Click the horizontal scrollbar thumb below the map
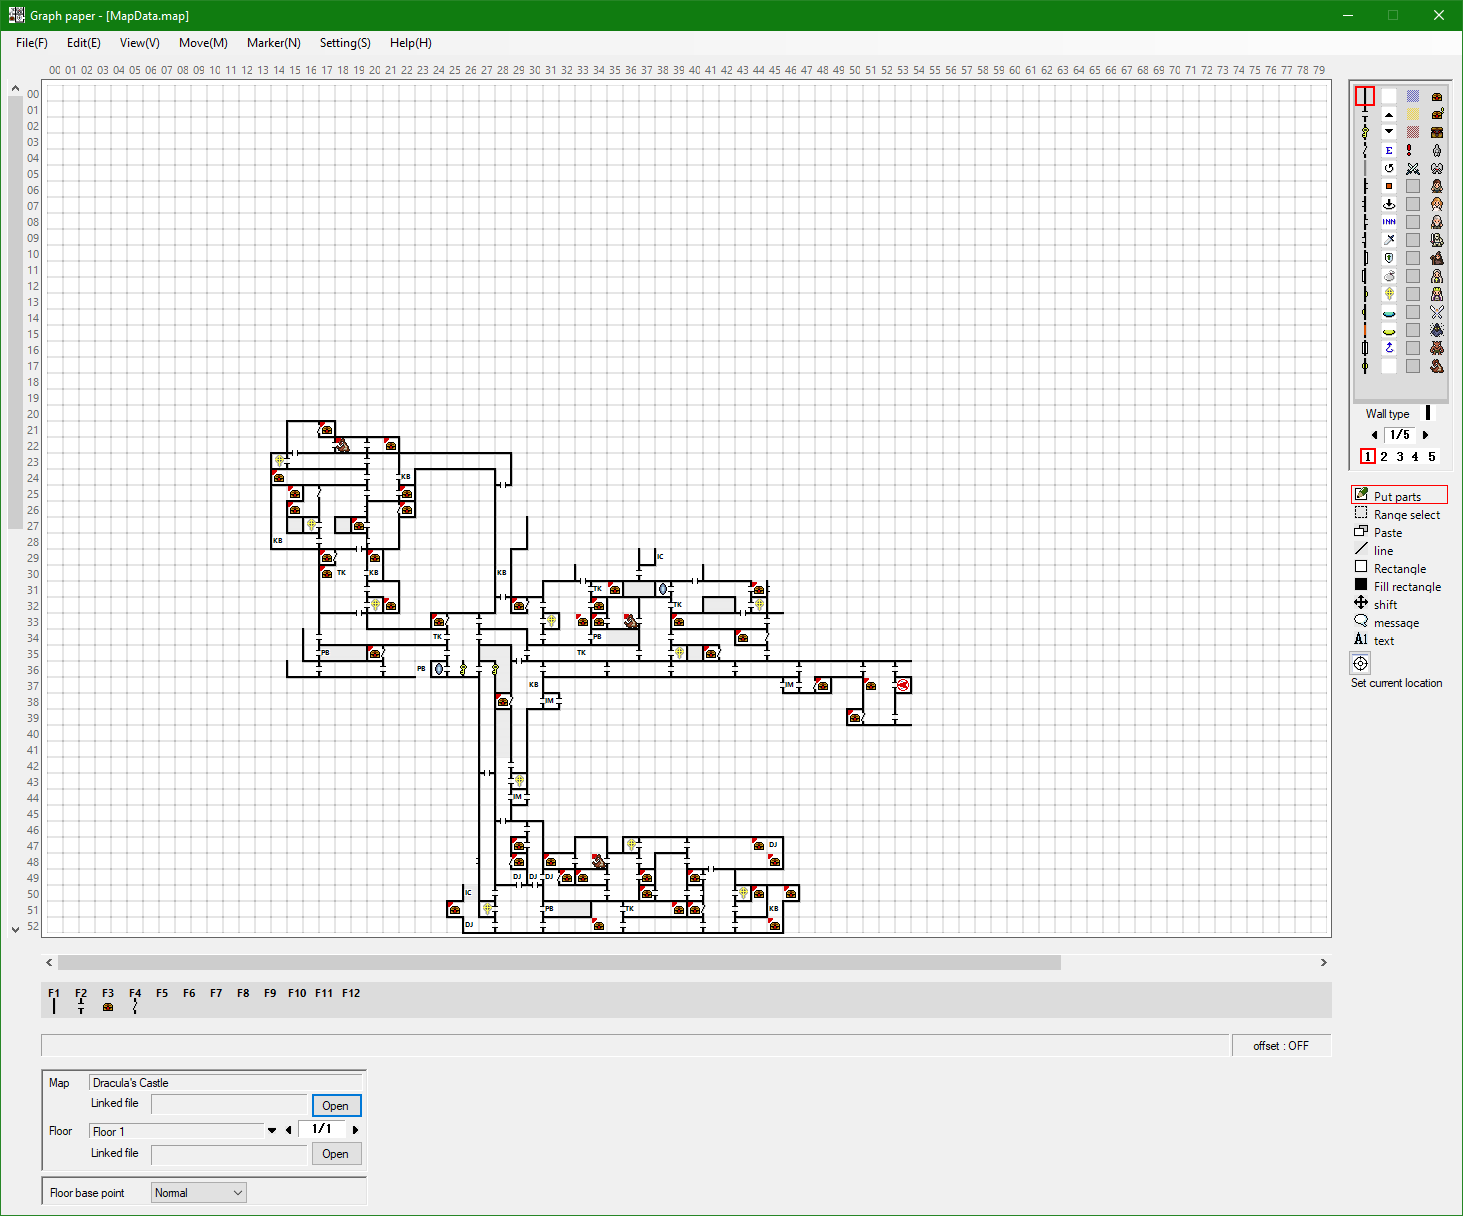This screenshot has width=1463, height=1216. 559,962
